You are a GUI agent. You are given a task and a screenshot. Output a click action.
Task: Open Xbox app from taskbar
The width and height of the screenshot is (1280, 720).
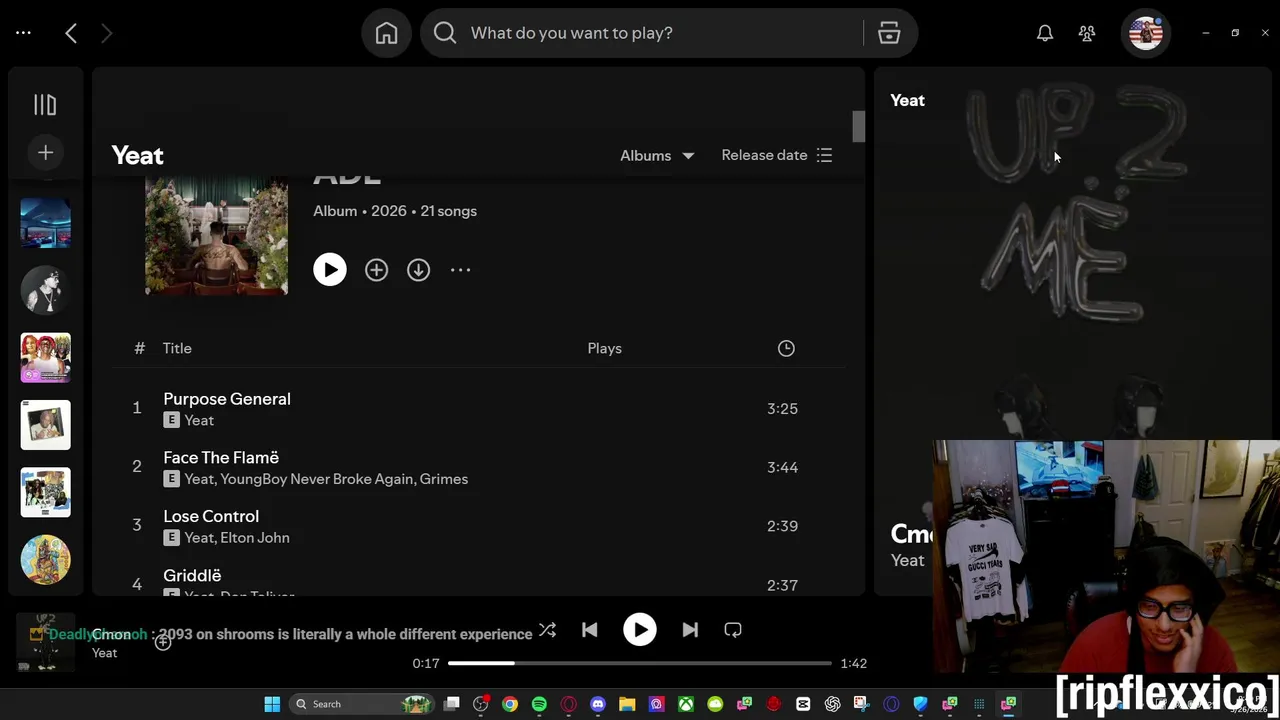[x=686, y=704]
